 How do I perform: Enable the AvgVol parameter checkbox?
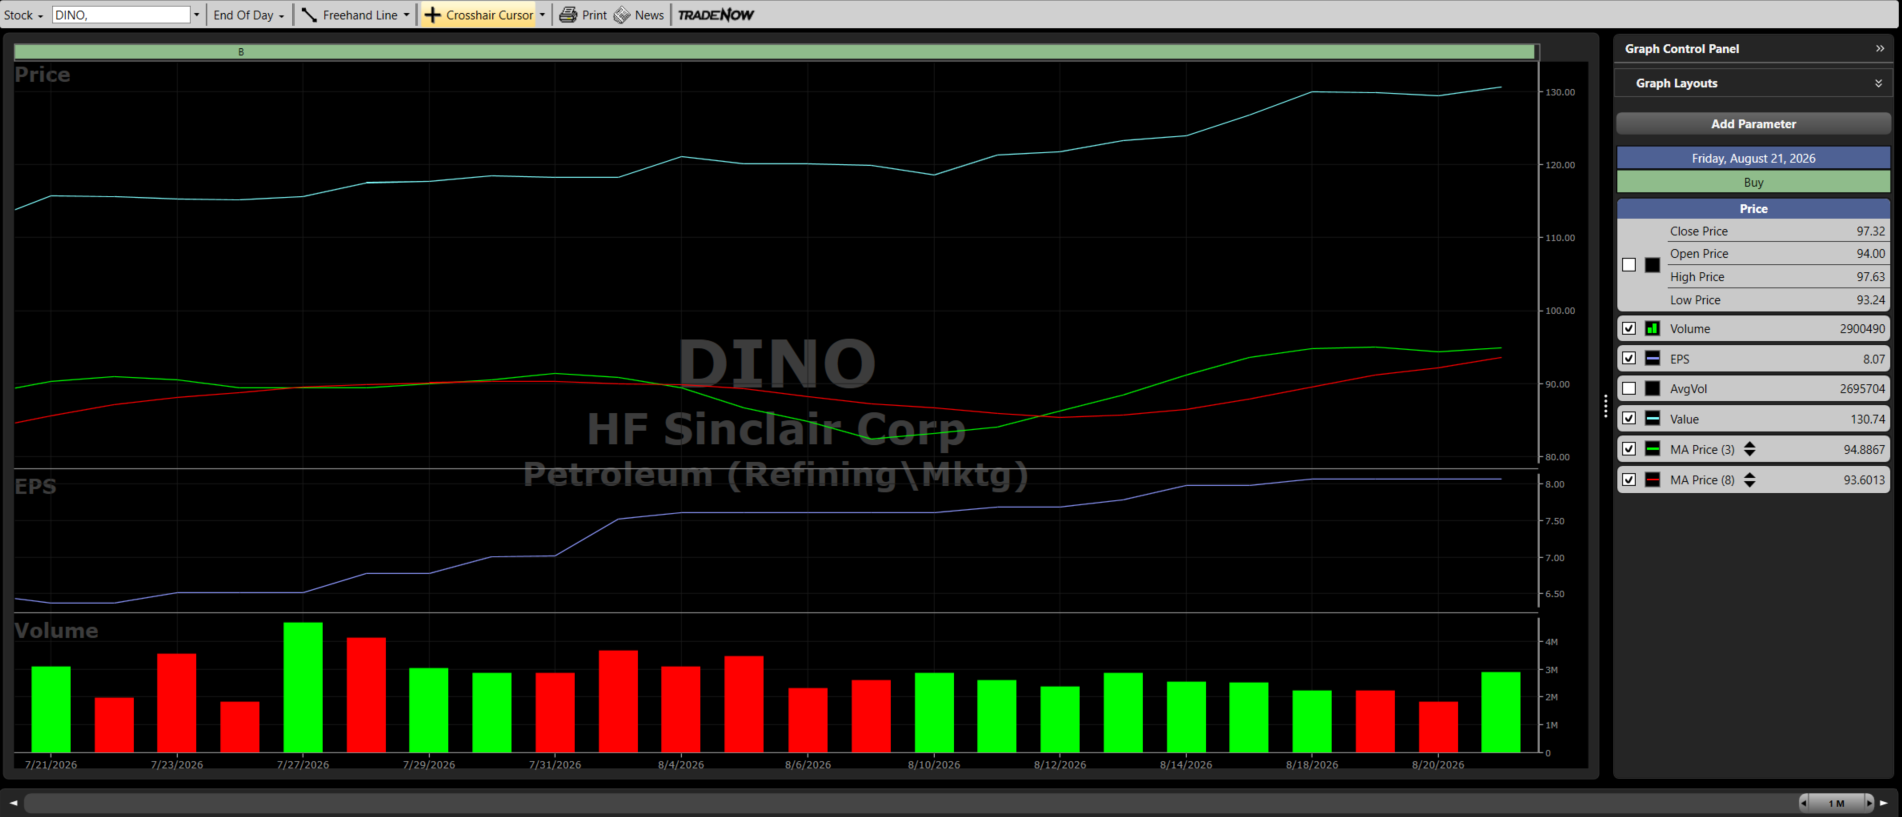[x=1629, y=388]
